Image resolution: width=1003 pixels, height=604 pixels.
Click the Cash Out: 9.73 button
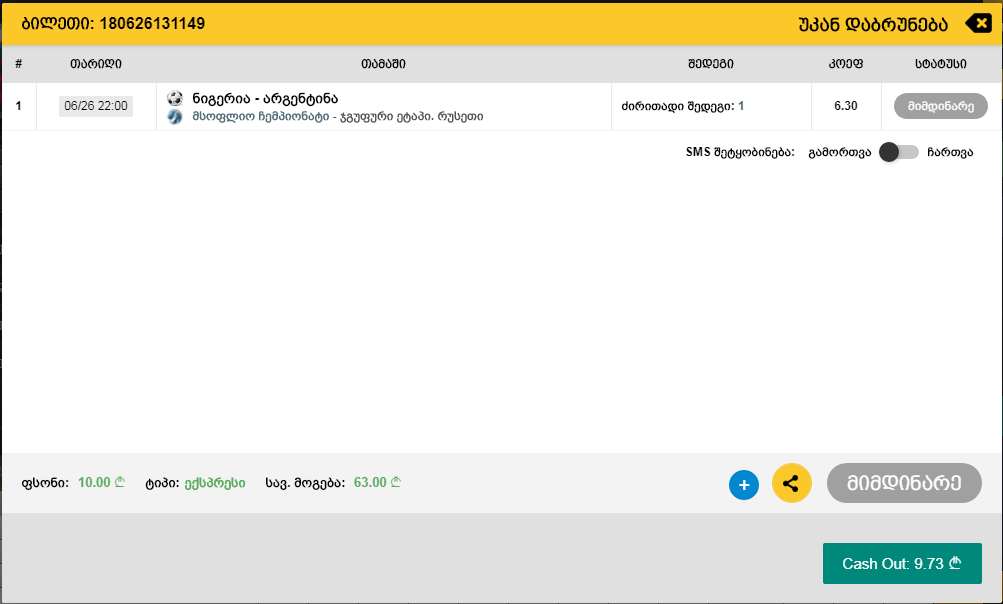(902, 564)
